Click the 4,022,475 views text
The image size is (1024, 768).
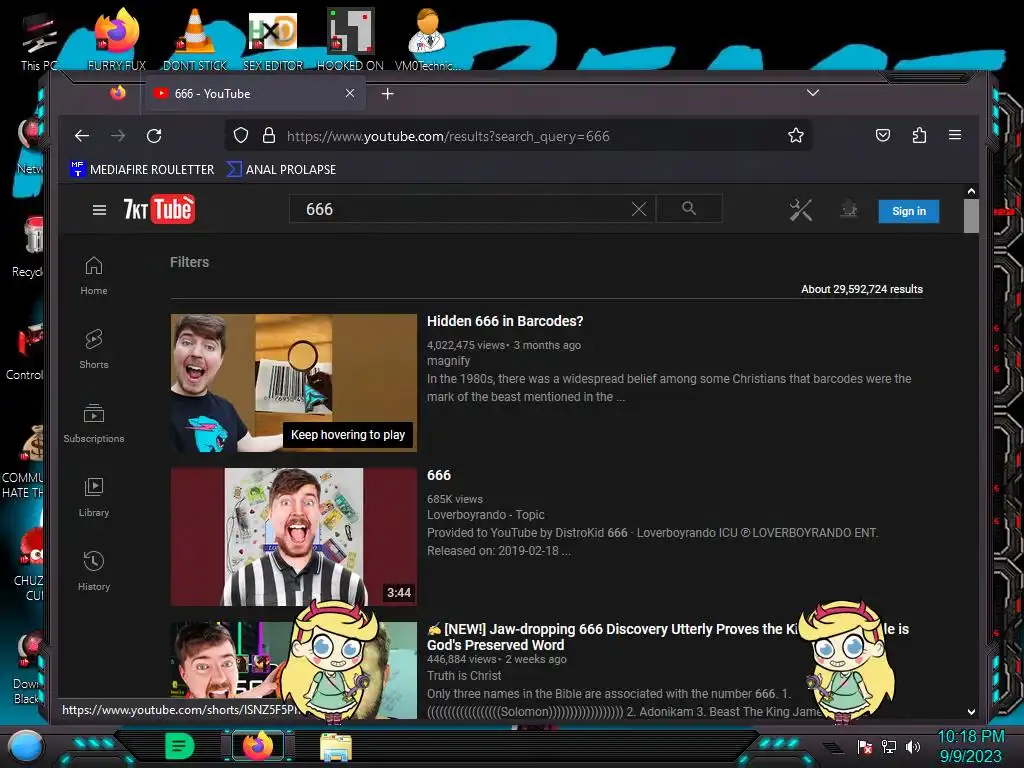coord(466,345)
